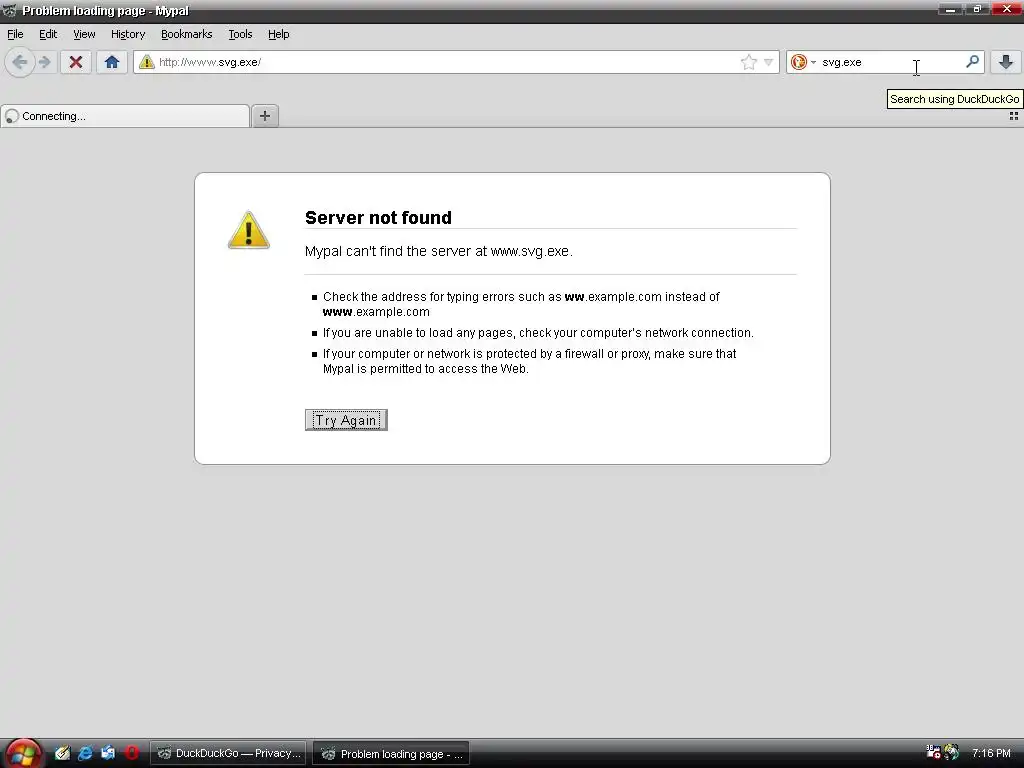The width and height of the screenshot is (1024, 768).
Task: Select the Connecting... tab
Action: click(x=125, y=116)
